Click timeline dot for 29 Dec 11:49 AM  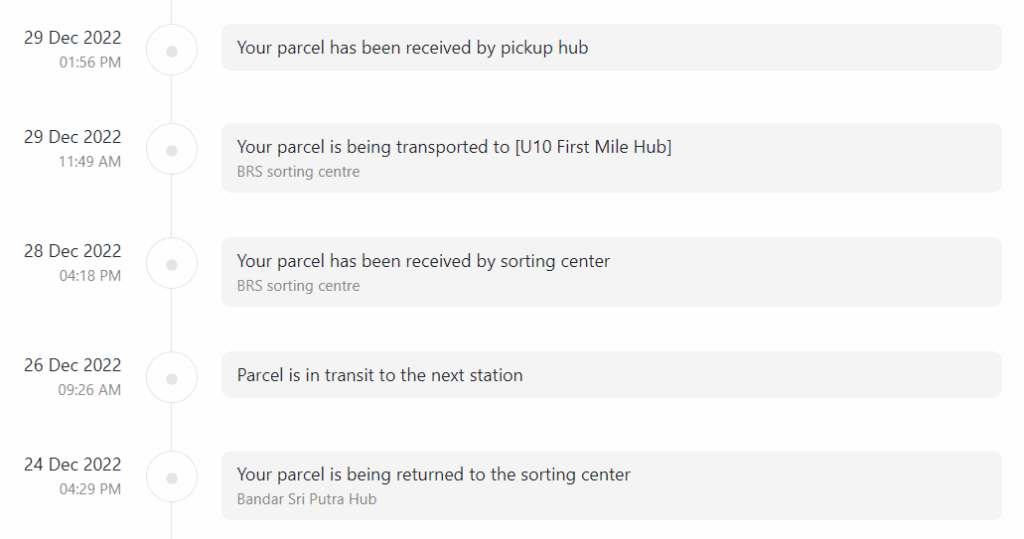[172, 150]
